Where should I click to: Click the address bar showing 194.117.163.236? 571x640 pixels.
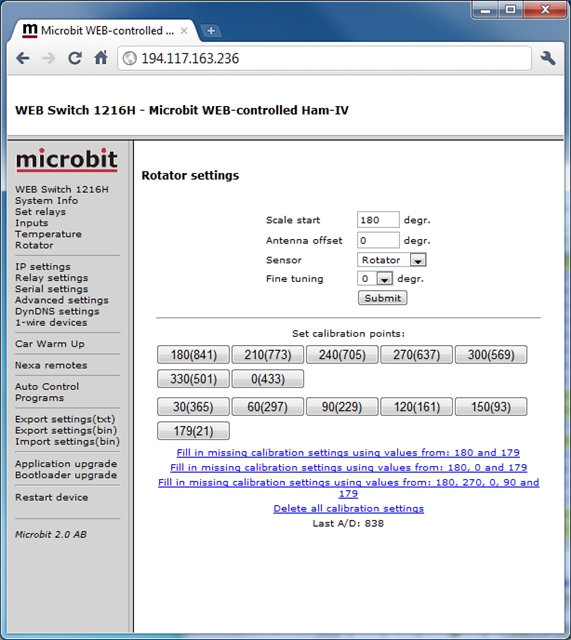click(x=324, y=58)
